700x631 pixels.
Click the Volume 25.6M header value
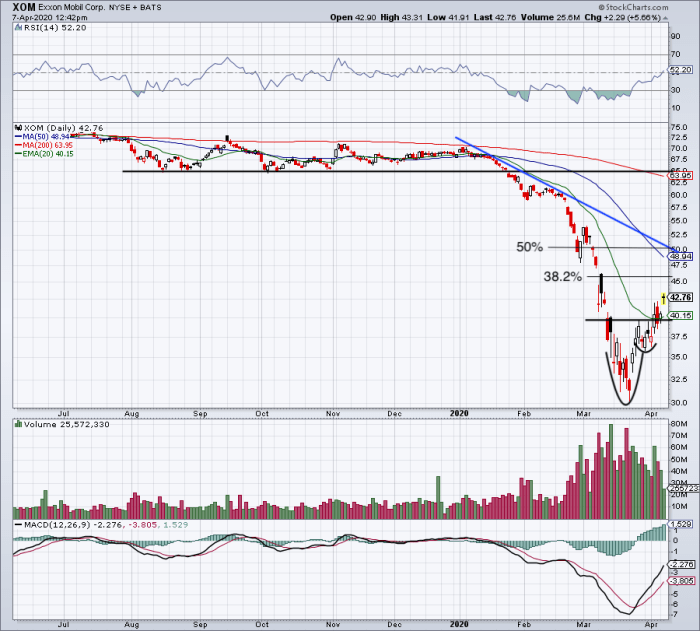pos(550,17)
